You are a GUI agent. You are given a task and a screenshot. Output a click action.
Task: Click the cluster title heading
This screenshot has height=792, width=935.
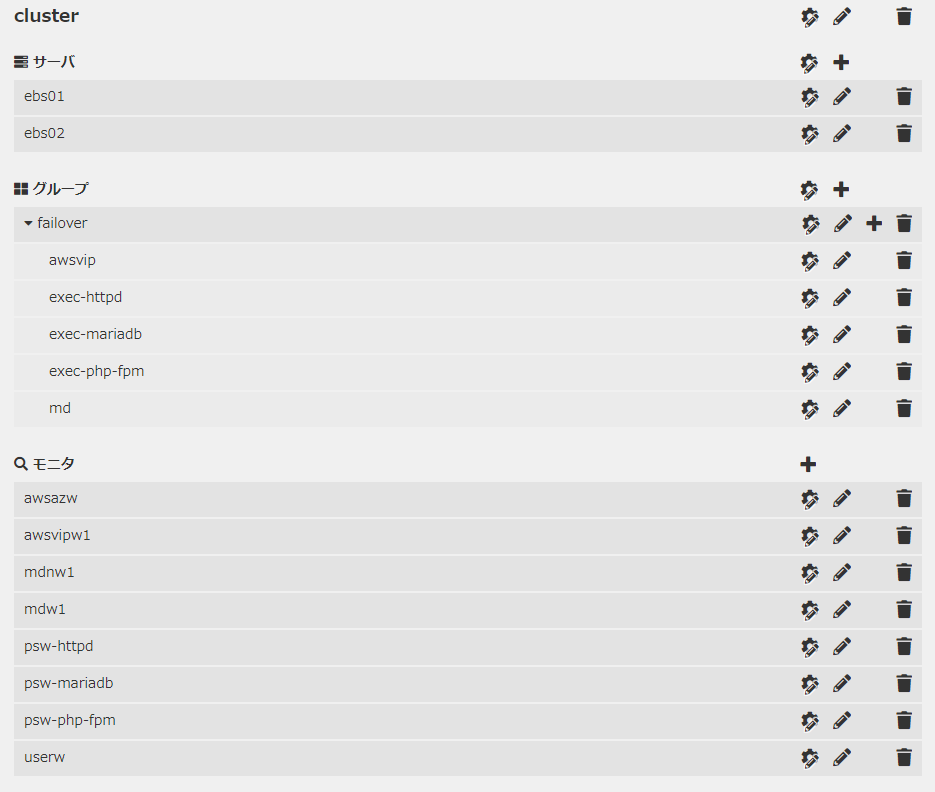(x=47, y=16)
